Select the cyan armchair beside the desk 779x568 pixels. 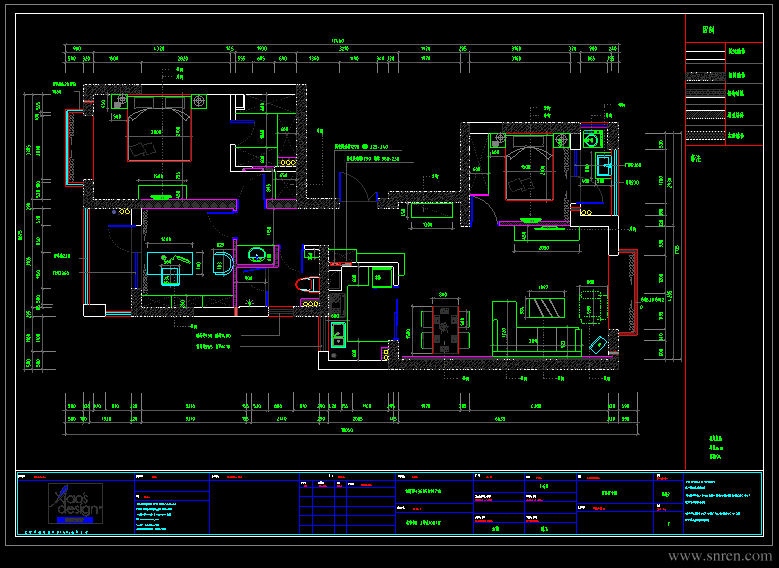pos(223,263)
